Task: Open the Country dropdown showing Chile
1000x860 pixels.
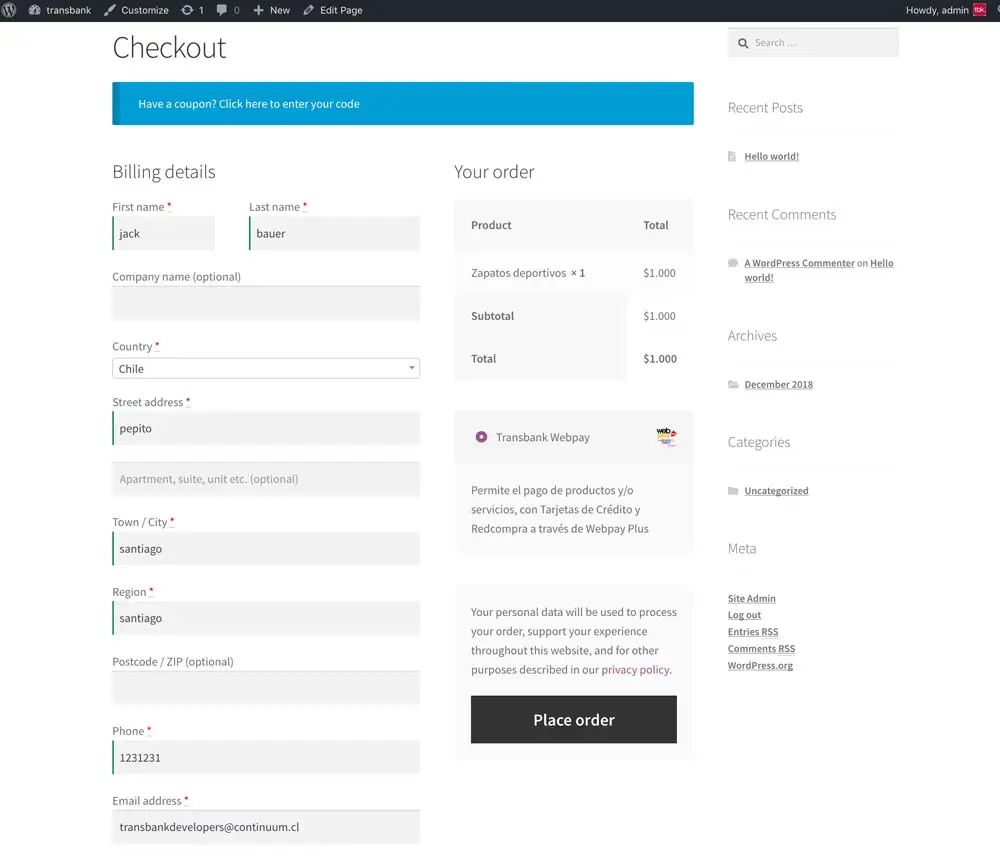Action: click(266, 369)
